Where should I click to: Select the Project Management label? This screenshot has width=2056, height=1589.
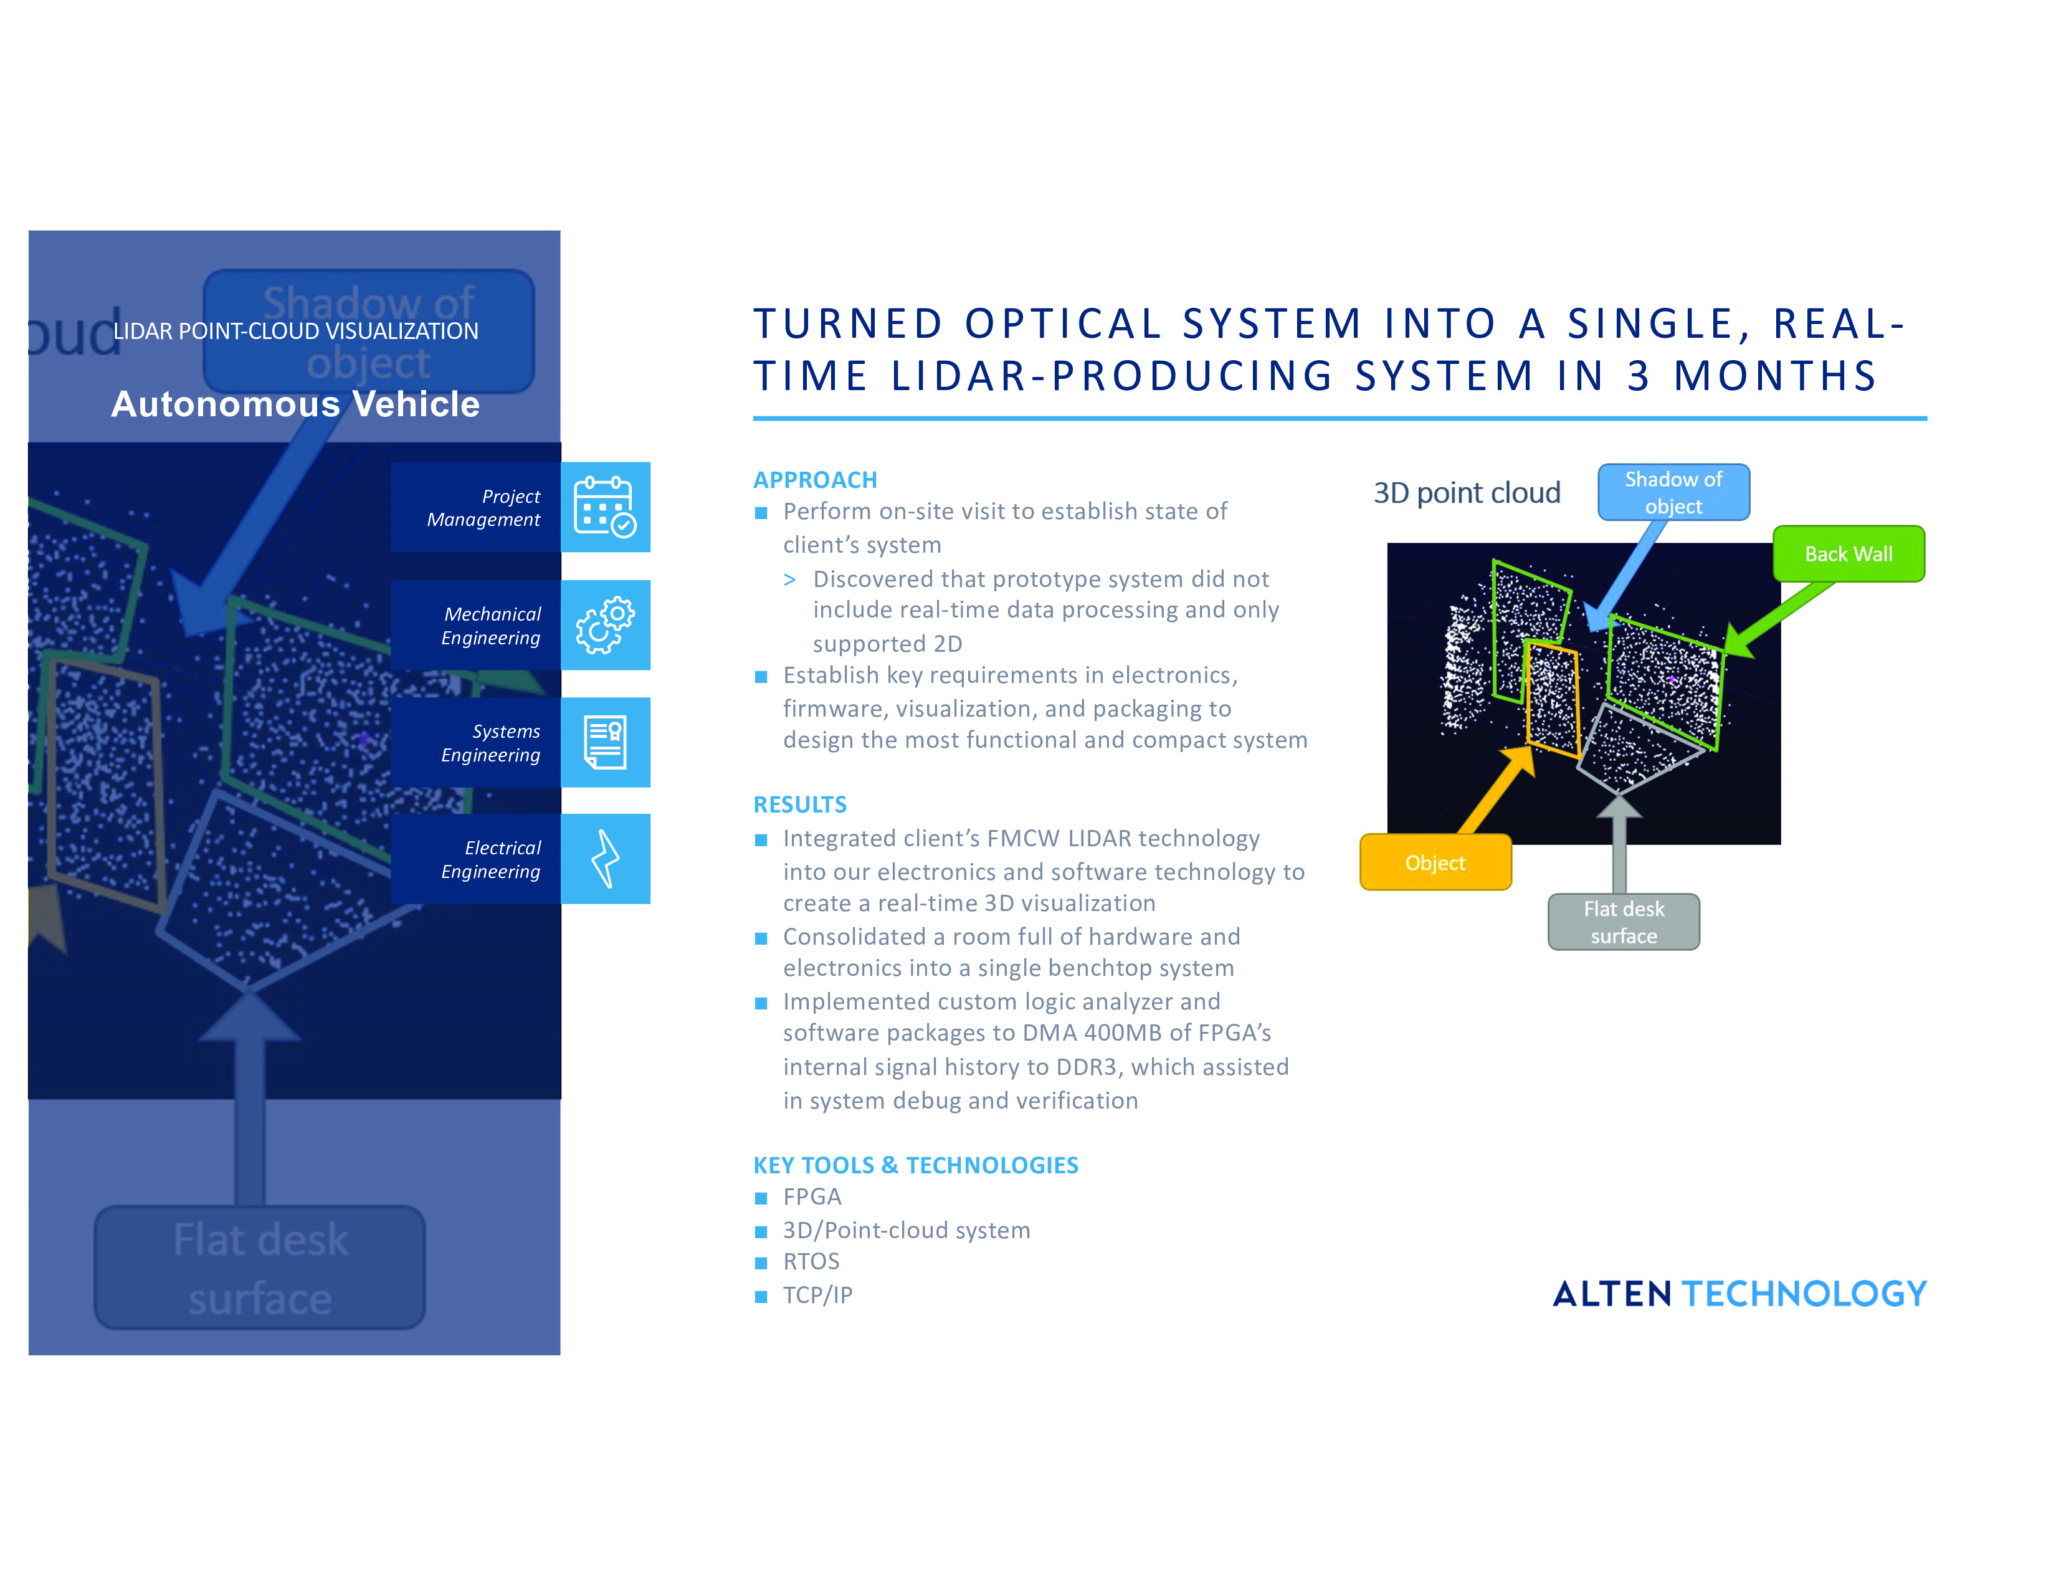coord(483,508)
